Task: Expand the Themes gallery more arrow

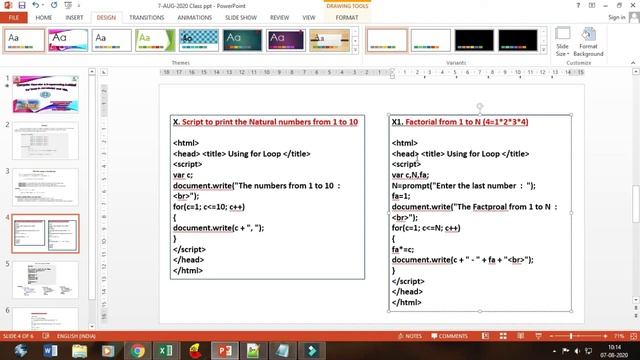Action: click(355, 50)
